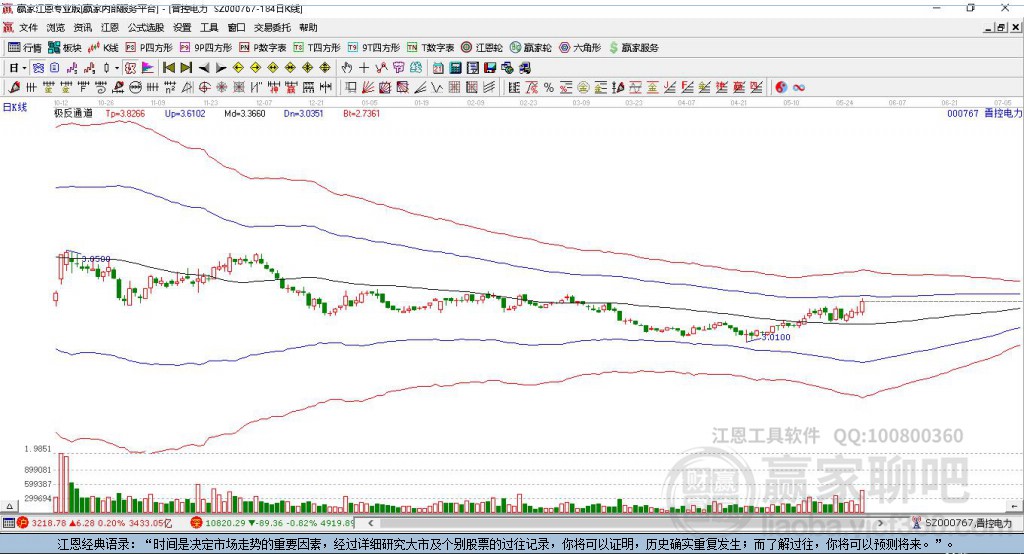Open the calendar icon tool

(438, 68)
